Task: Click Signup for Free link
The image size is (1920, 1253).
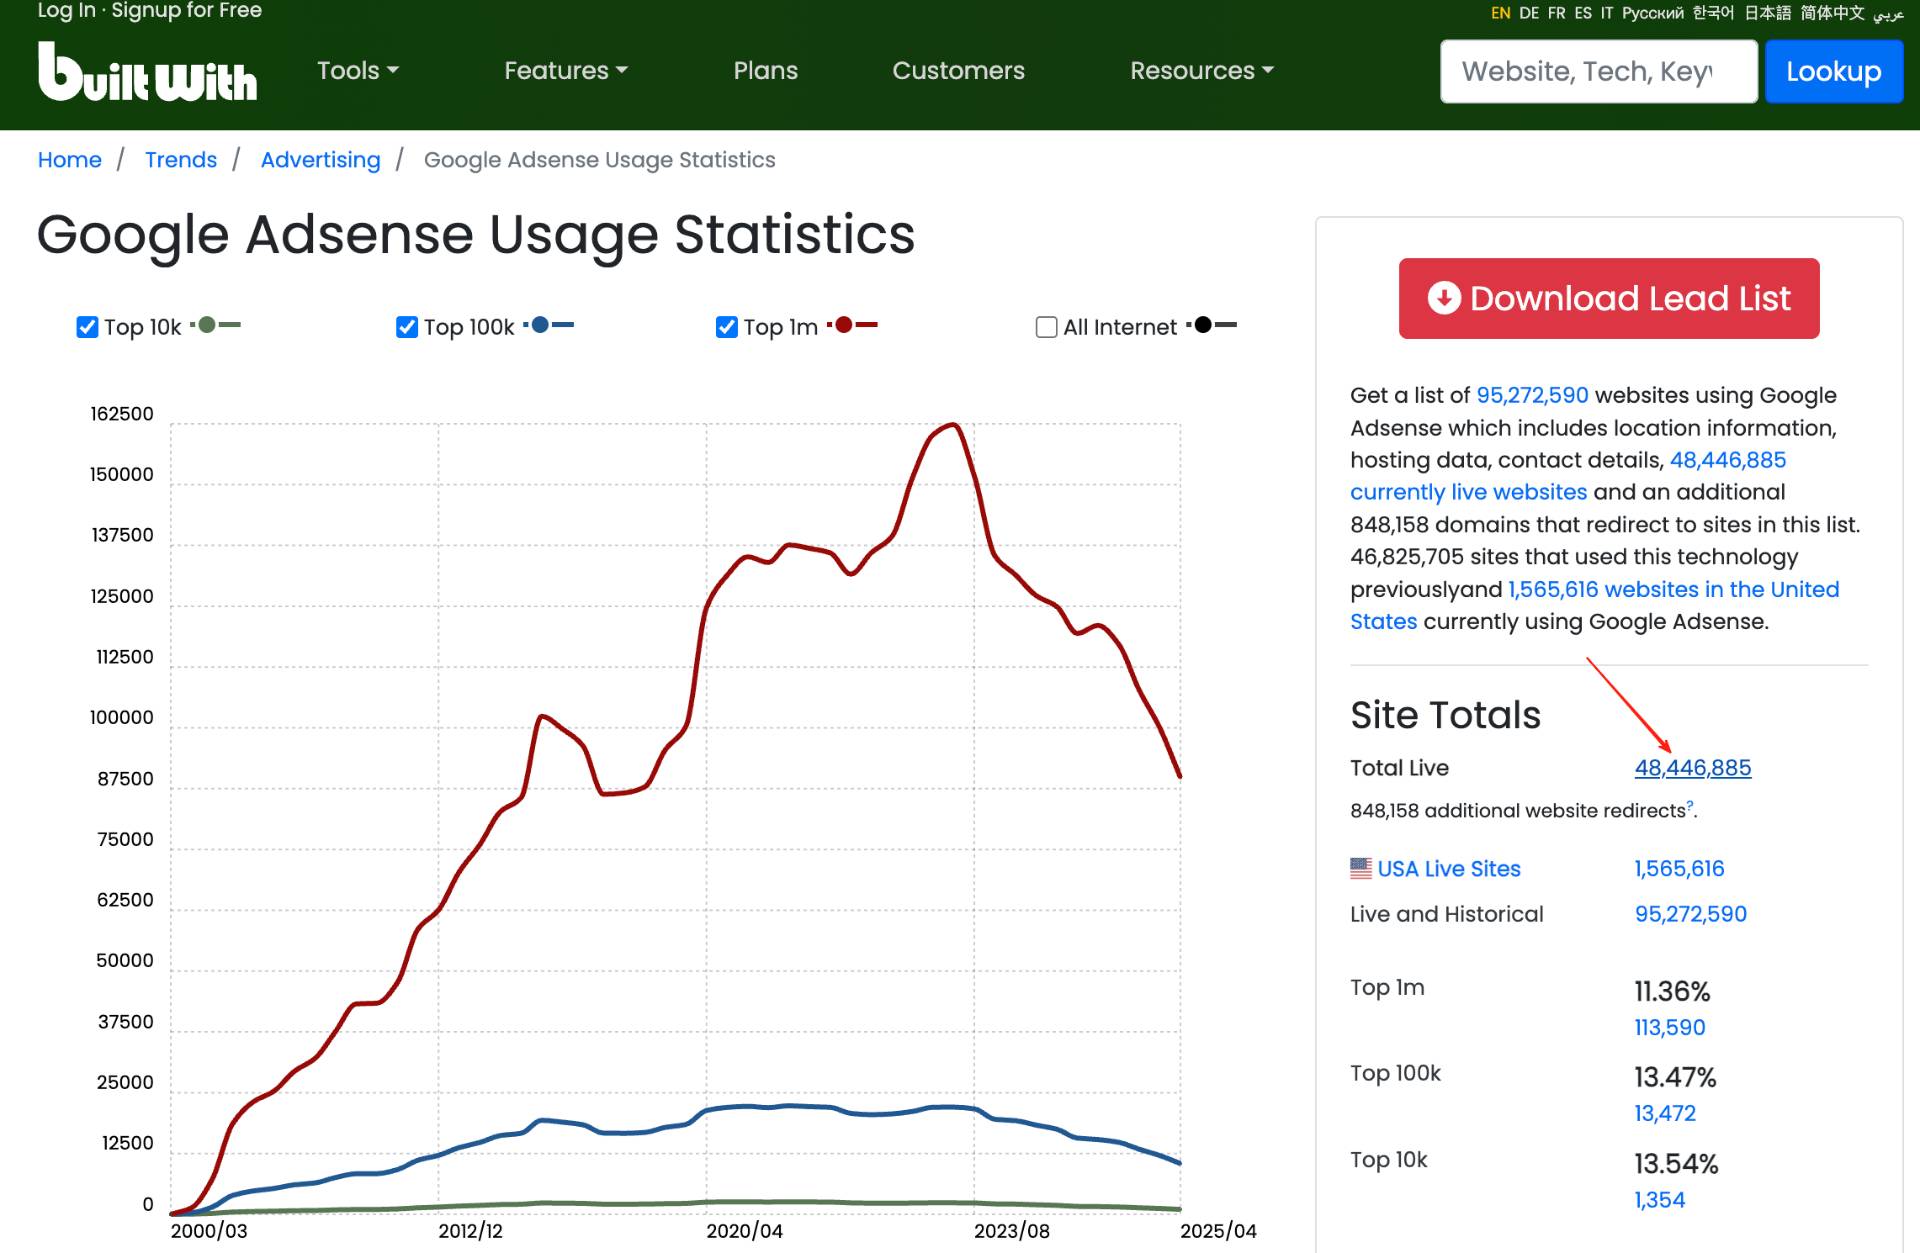Action: [187, 10]
